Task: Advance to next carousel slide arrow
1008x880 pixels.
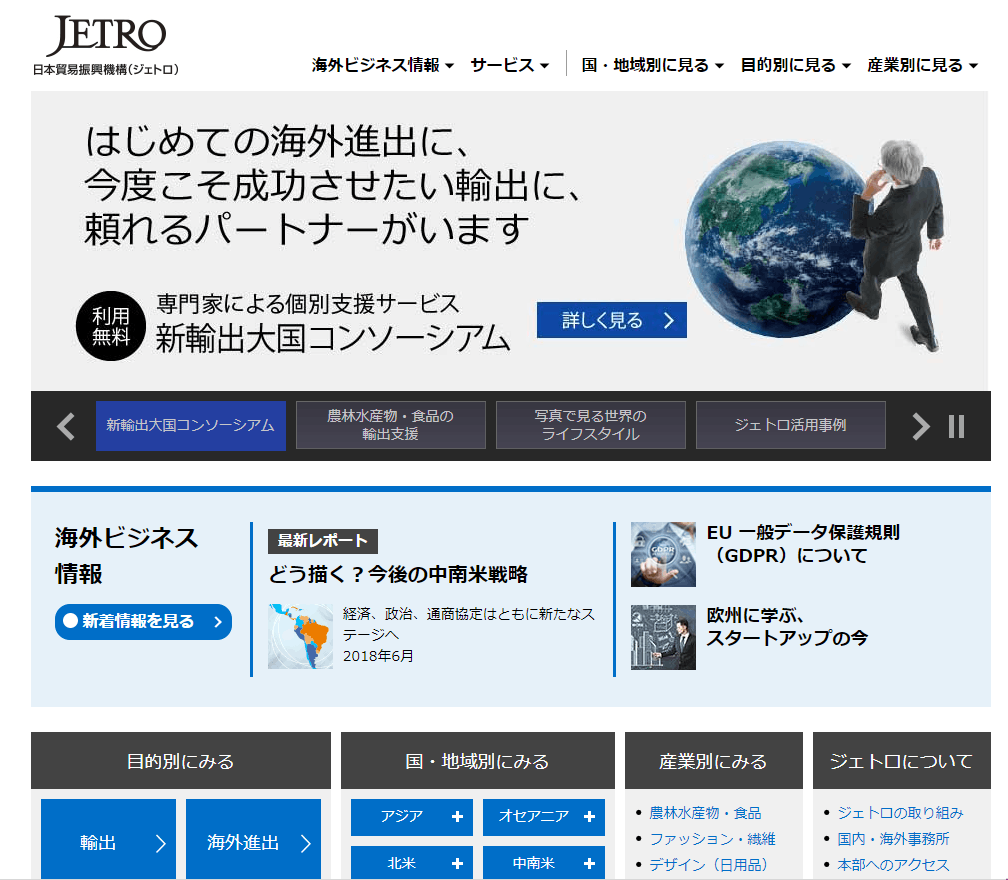Action: (x=921, y=426)
